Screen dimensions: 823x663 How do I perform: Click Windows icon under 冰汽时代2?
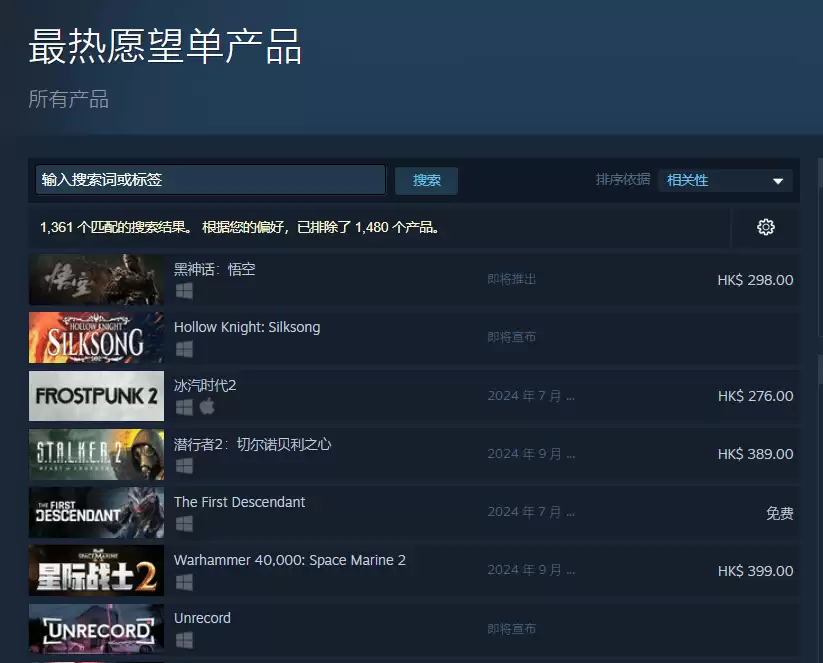click(184, 407)
